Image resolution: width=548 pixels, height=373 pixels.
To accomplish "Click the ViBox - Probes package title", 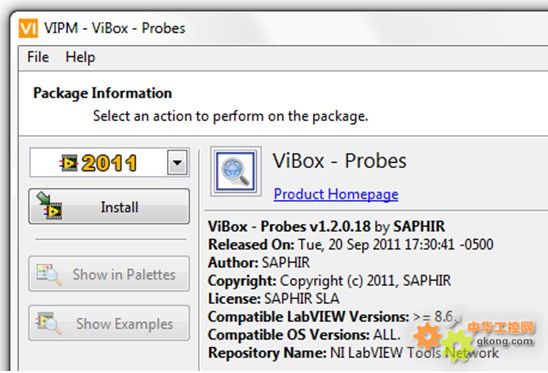I will pyautogui.click(x=340, y=161).
